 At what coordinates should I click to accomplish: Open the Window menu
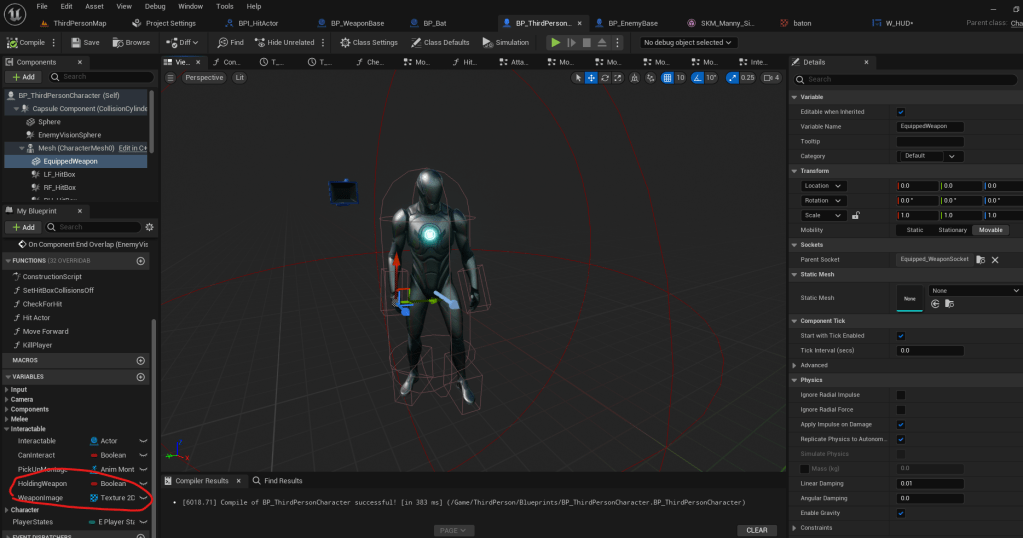190,6
